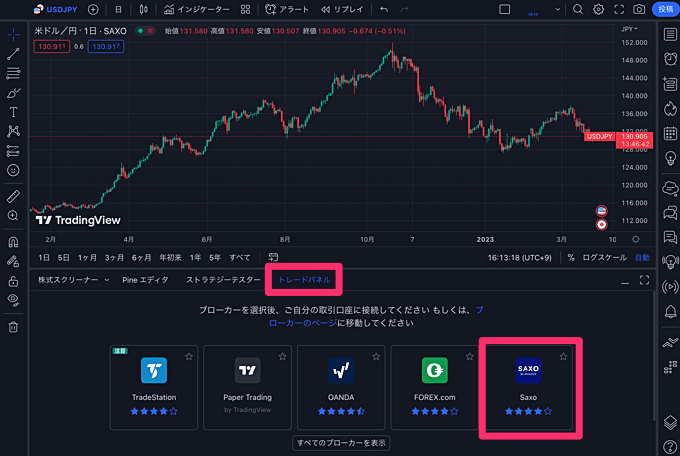Toggle ログスケール log scale

pyautogui.click(x=604, y=258)
